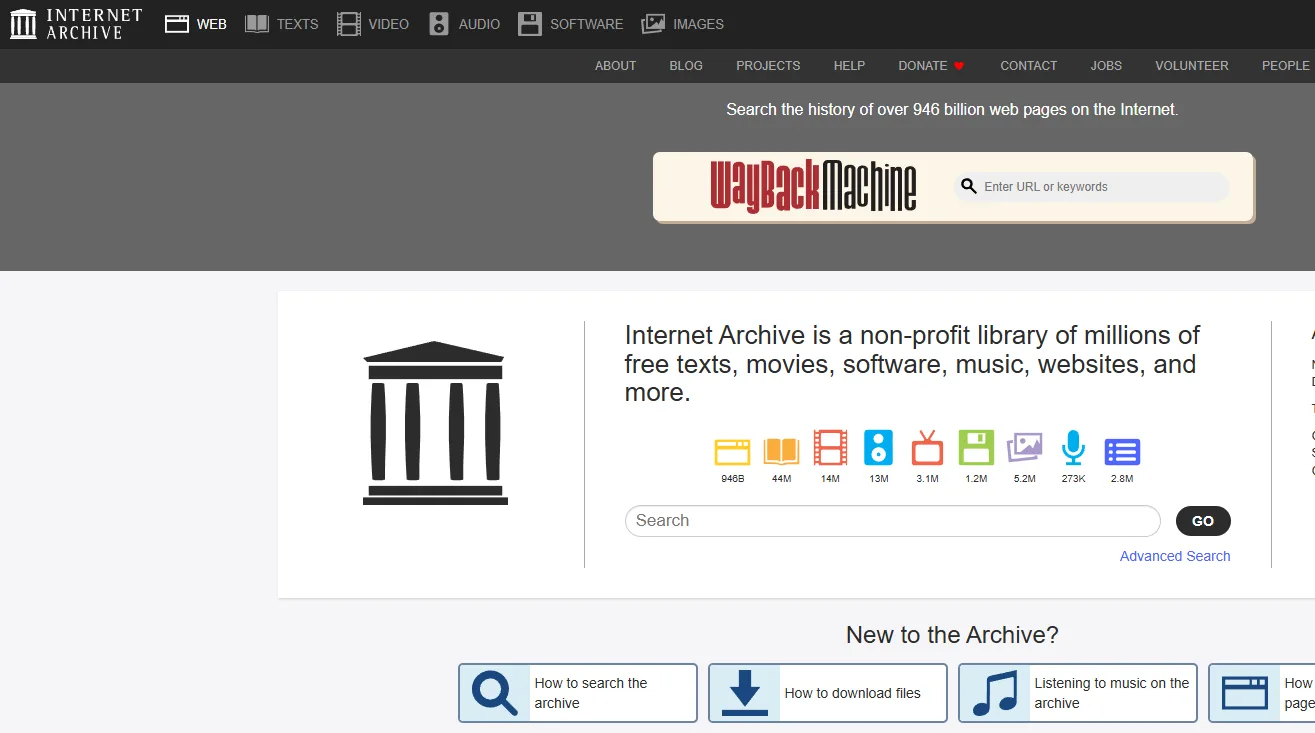
Task: Focus the Wayback Machine URL input field
Action: coord(1100,187)
